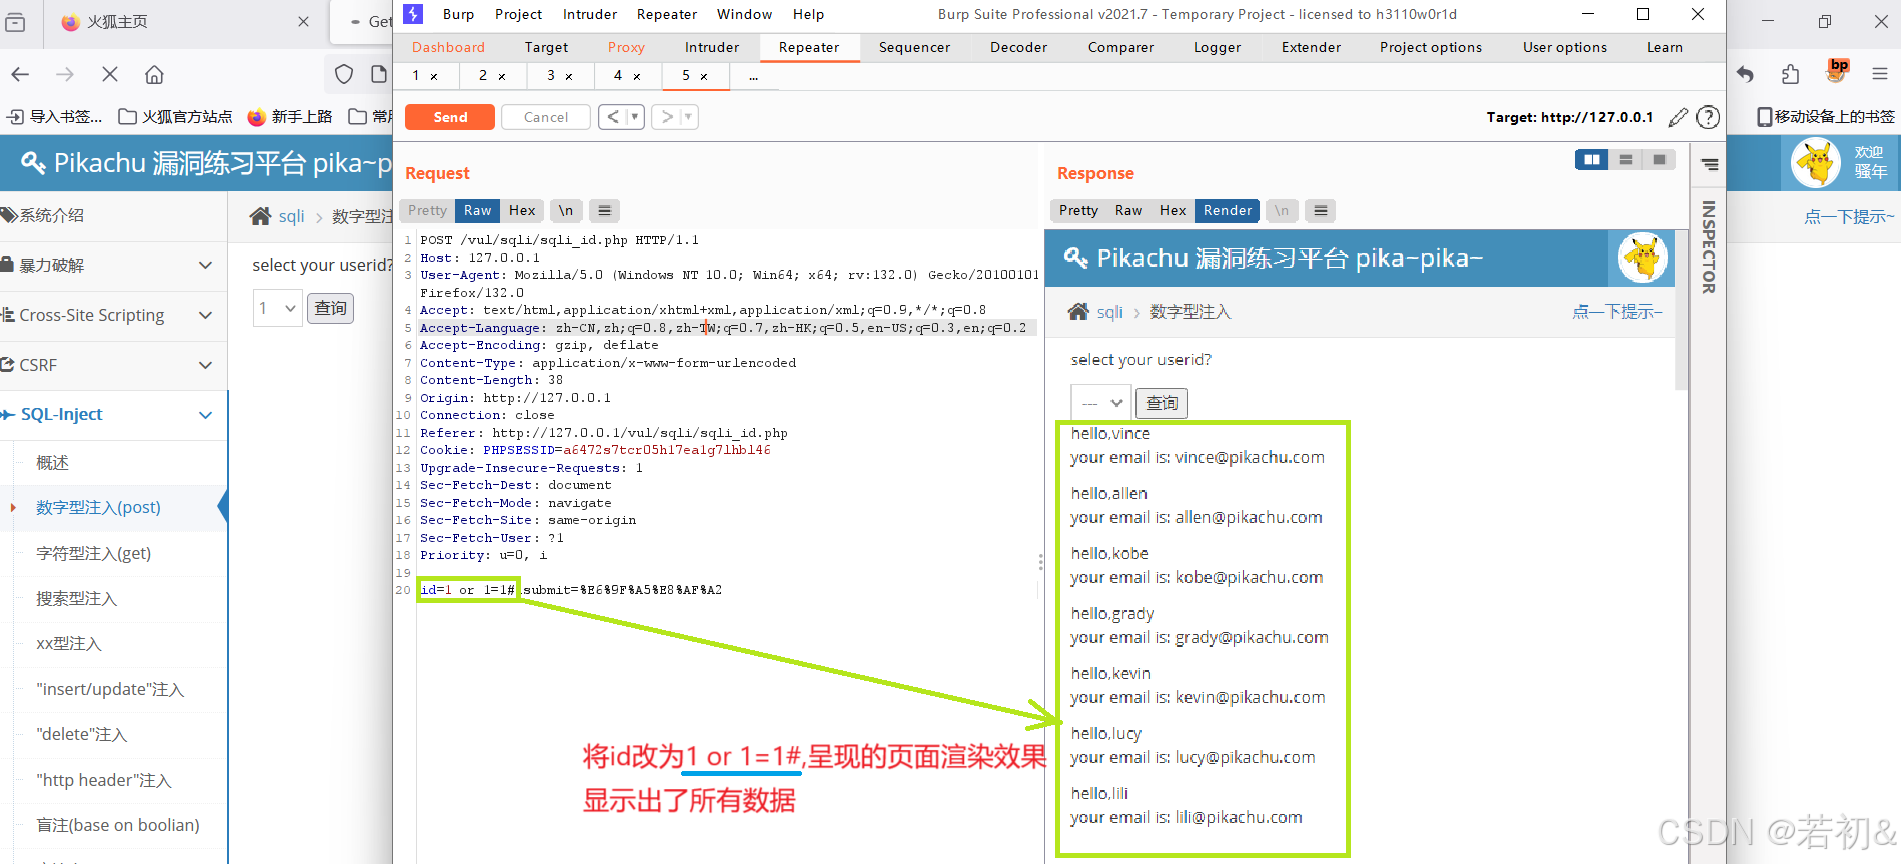Click the Firefox undo arrow toolbar icon
The width and height of the screenshot is (1901, 864).
1745,74
